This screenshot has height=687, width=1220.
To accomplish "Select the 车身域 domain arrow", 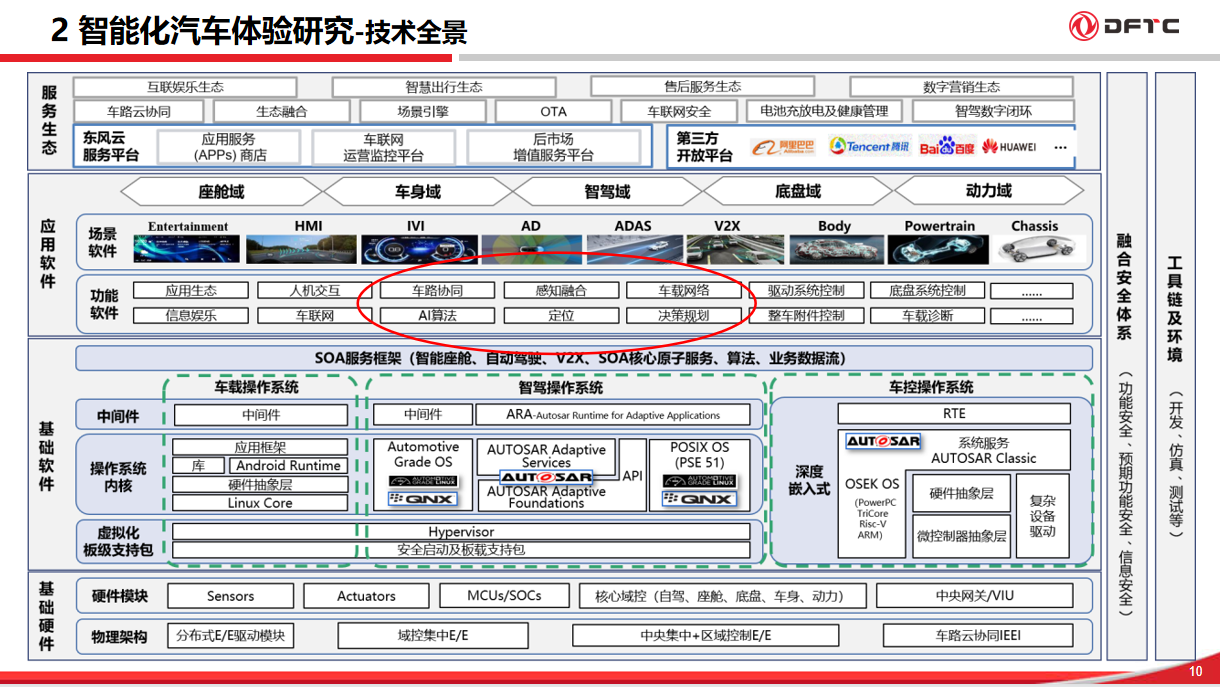I will [417, 191].
